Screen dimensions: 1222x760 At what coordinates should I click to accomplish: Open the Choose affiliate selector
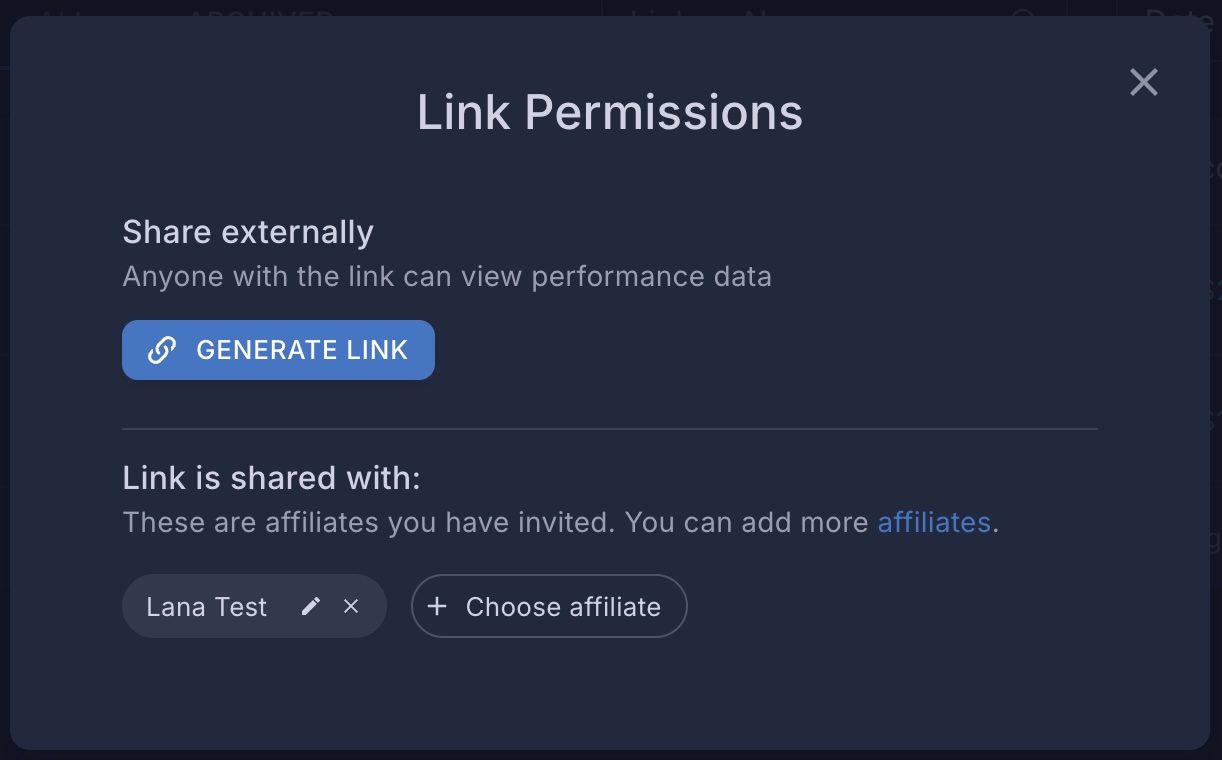pyautogui.click(x=562, y=607)
